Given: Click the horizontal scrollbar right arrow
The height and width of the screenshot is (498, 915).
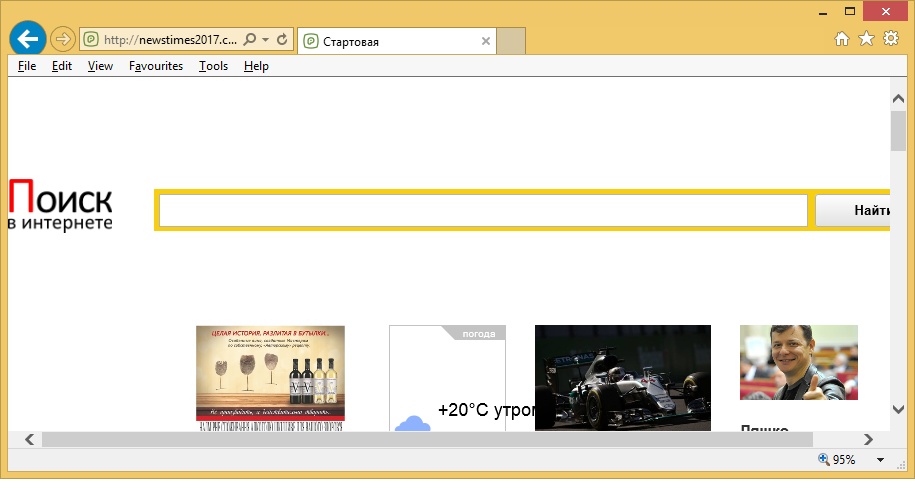Looking at the screenshot, I should 868,439.
